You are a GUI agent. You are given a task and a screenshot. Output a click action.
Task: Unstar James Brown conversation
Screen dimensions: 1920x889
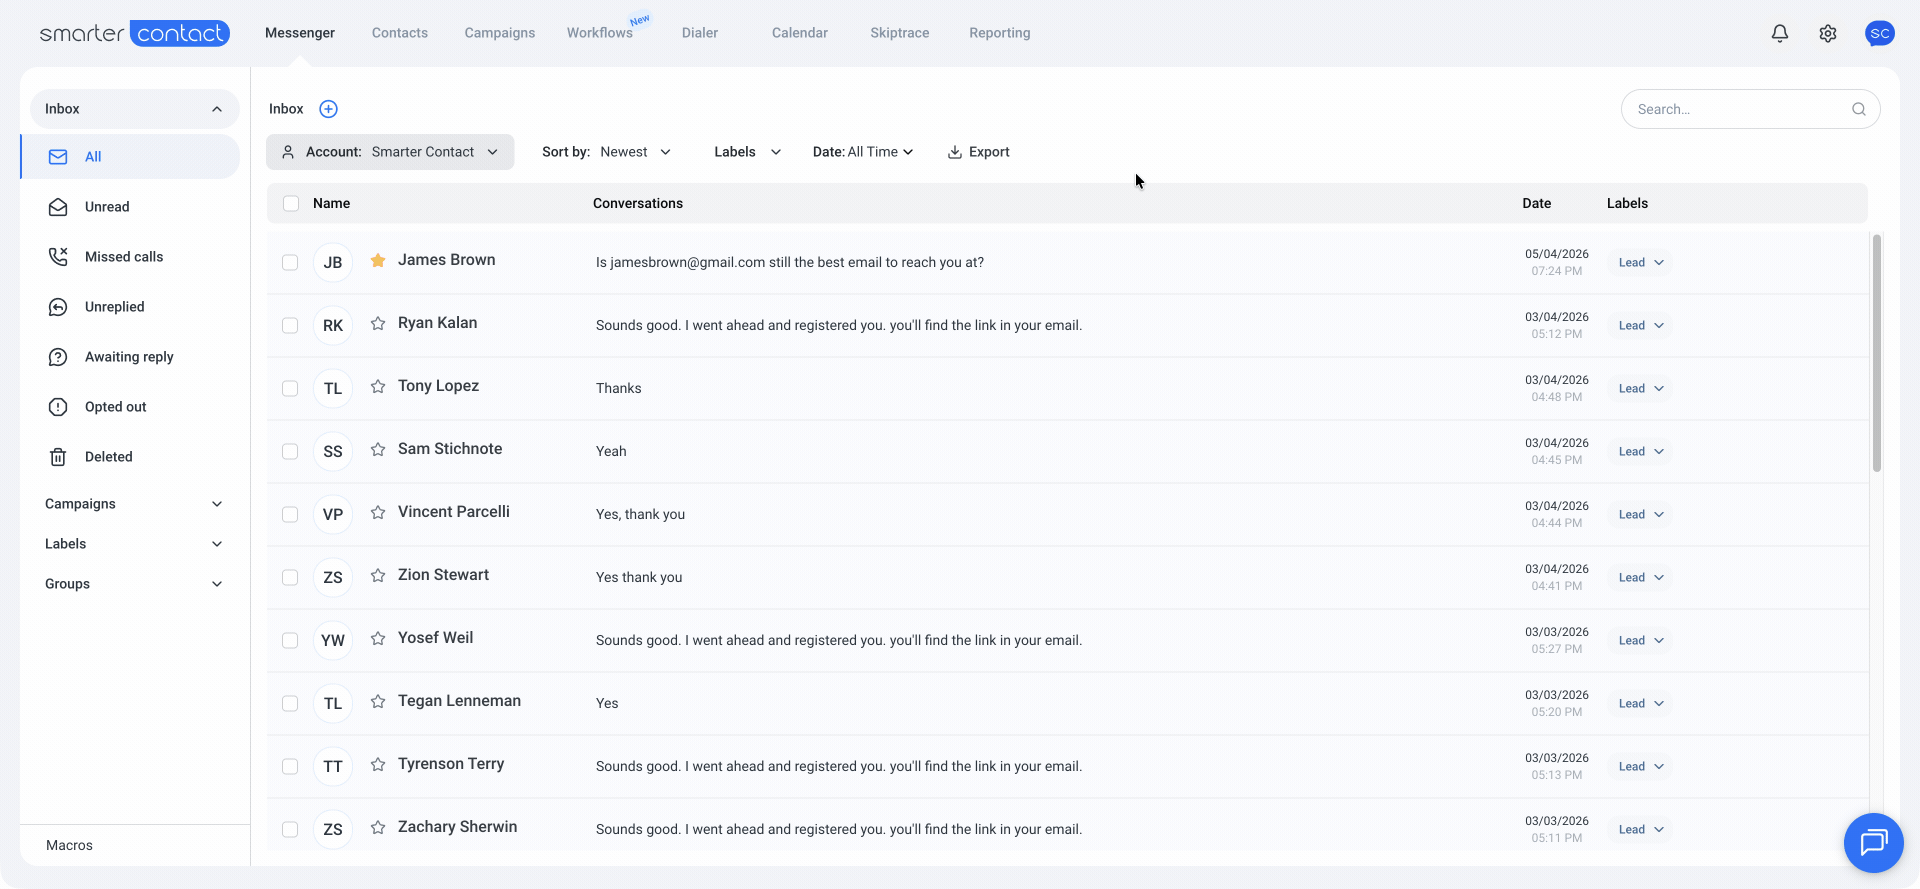(378, 261)
